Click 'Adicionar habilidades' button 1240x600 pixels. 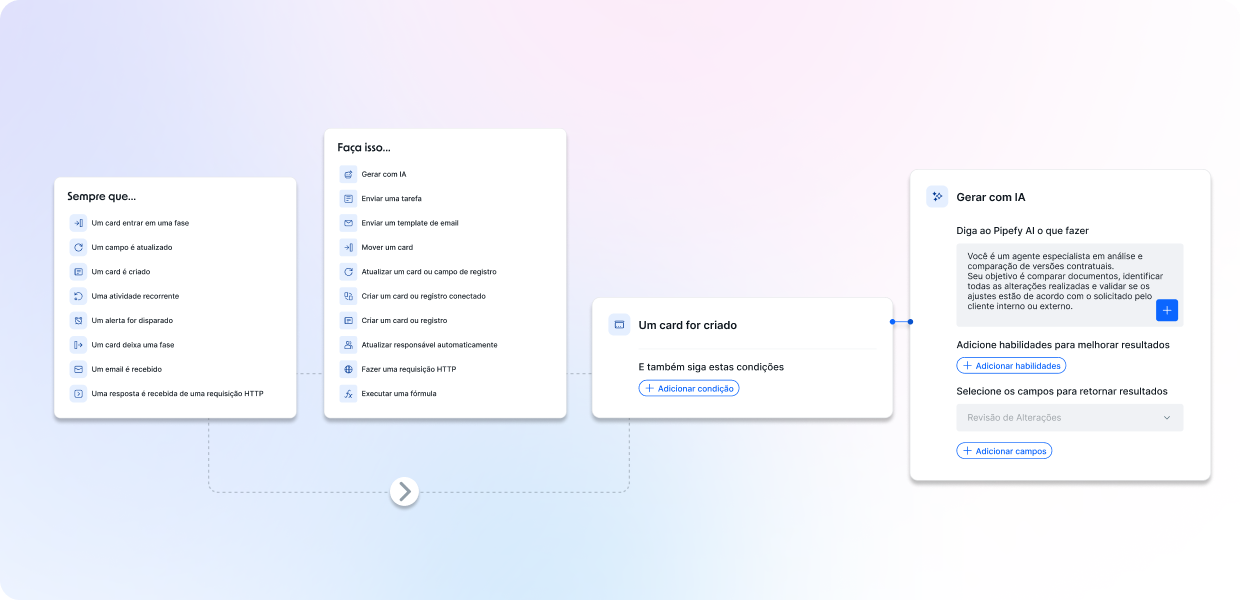[x=1011, y=366]
